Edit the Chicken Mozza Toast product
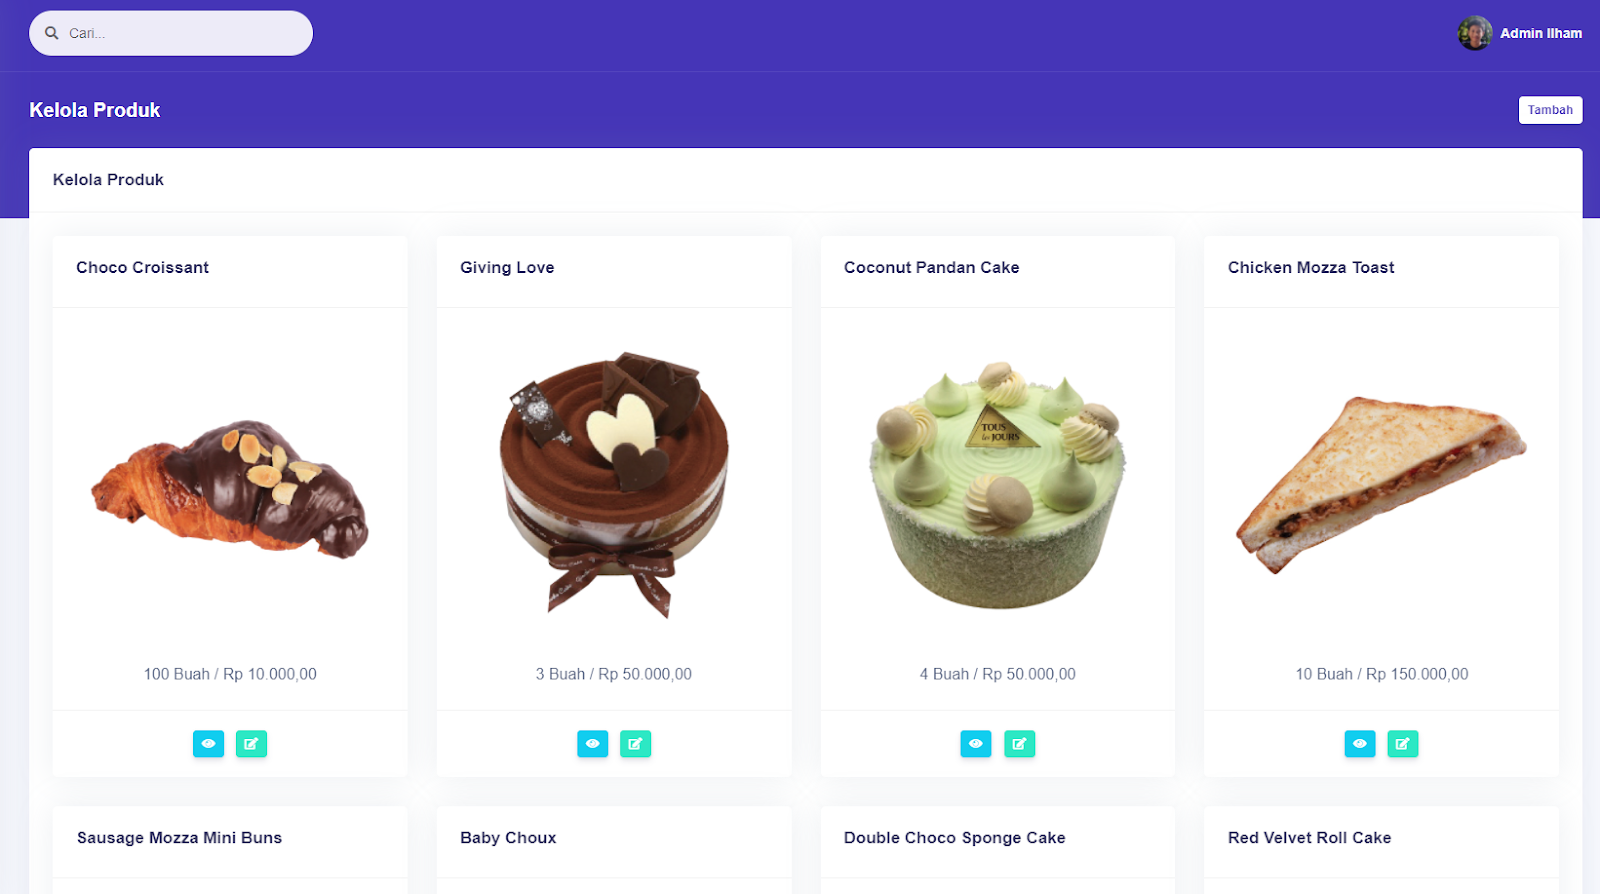1600x894 pixels. [1403, 744]
